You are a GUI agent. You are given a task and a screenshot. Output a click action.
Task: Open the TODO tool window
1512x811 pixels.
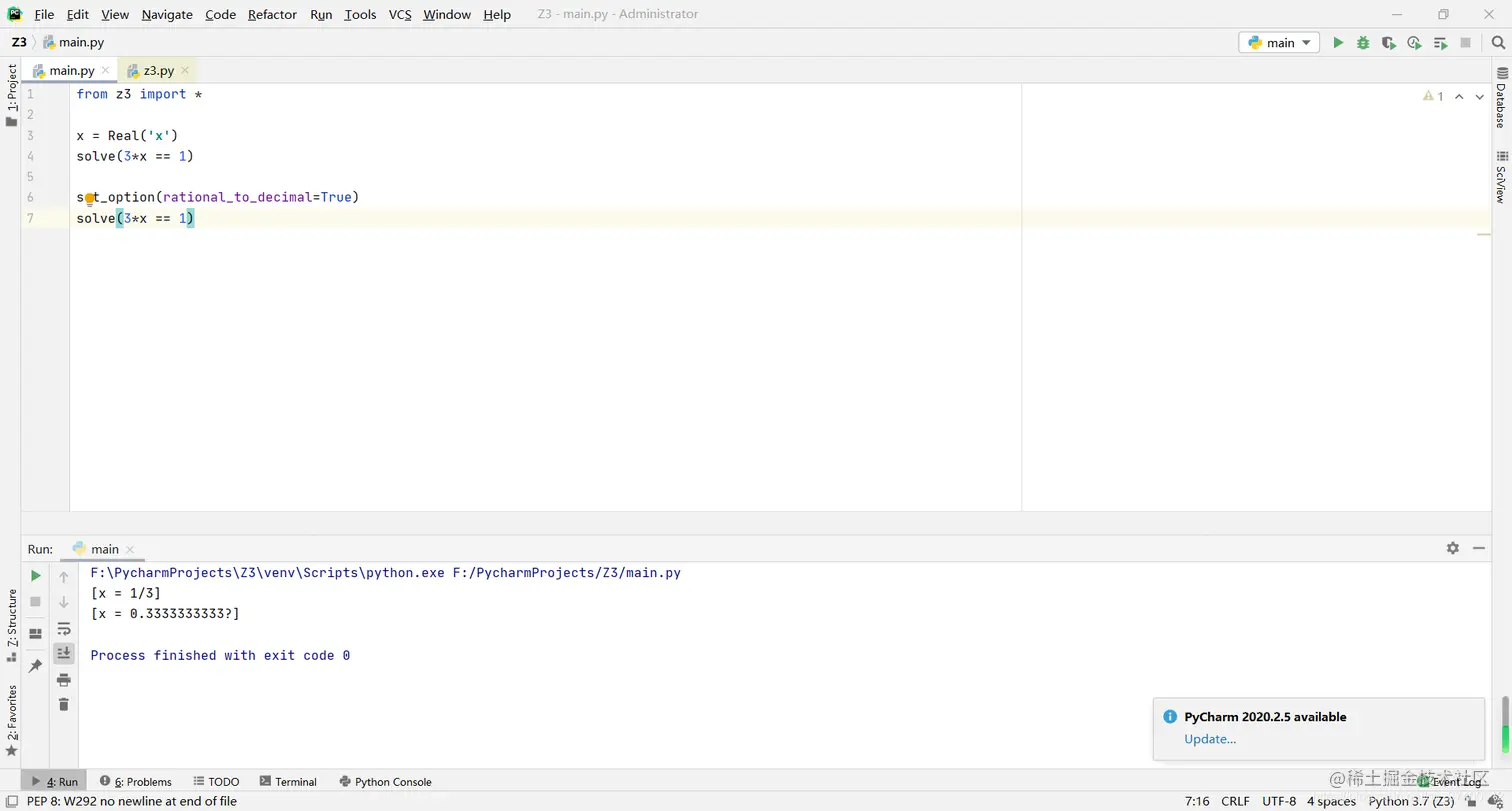click(x=216, y=782)
